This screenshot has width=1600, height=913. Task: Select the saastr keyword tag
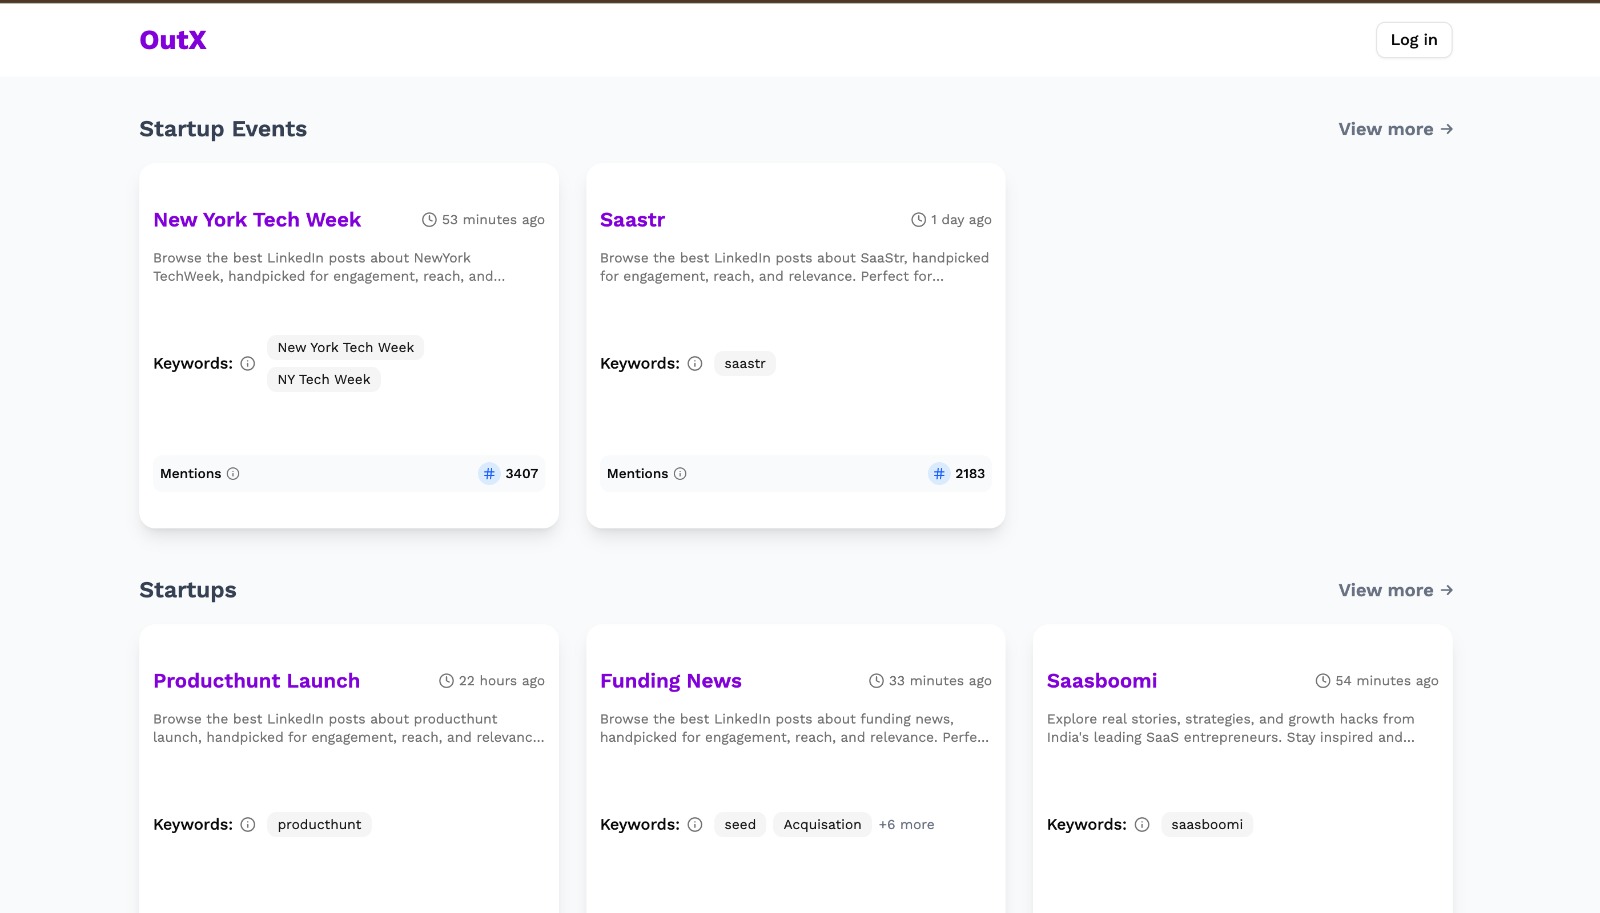point(744,363)
